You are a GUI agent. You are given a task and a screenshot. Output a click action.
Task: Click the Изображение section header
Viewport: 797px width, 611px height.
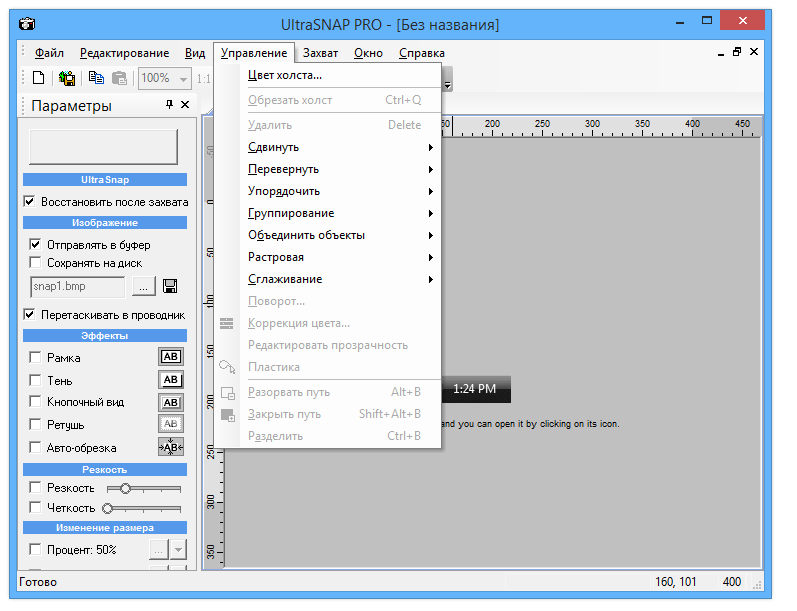click(105, 223)
